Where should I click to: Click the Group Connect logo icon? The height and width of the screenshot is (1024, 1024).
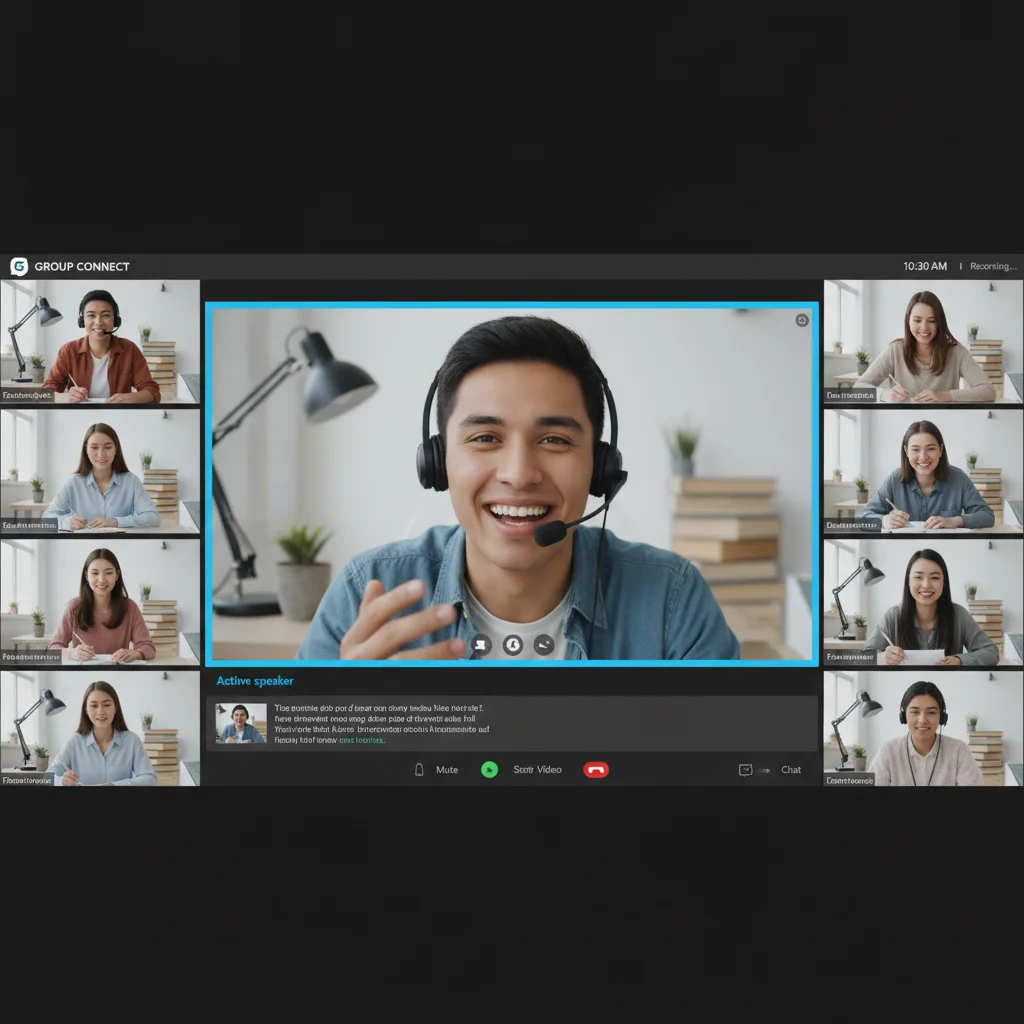tap(19, 266)
